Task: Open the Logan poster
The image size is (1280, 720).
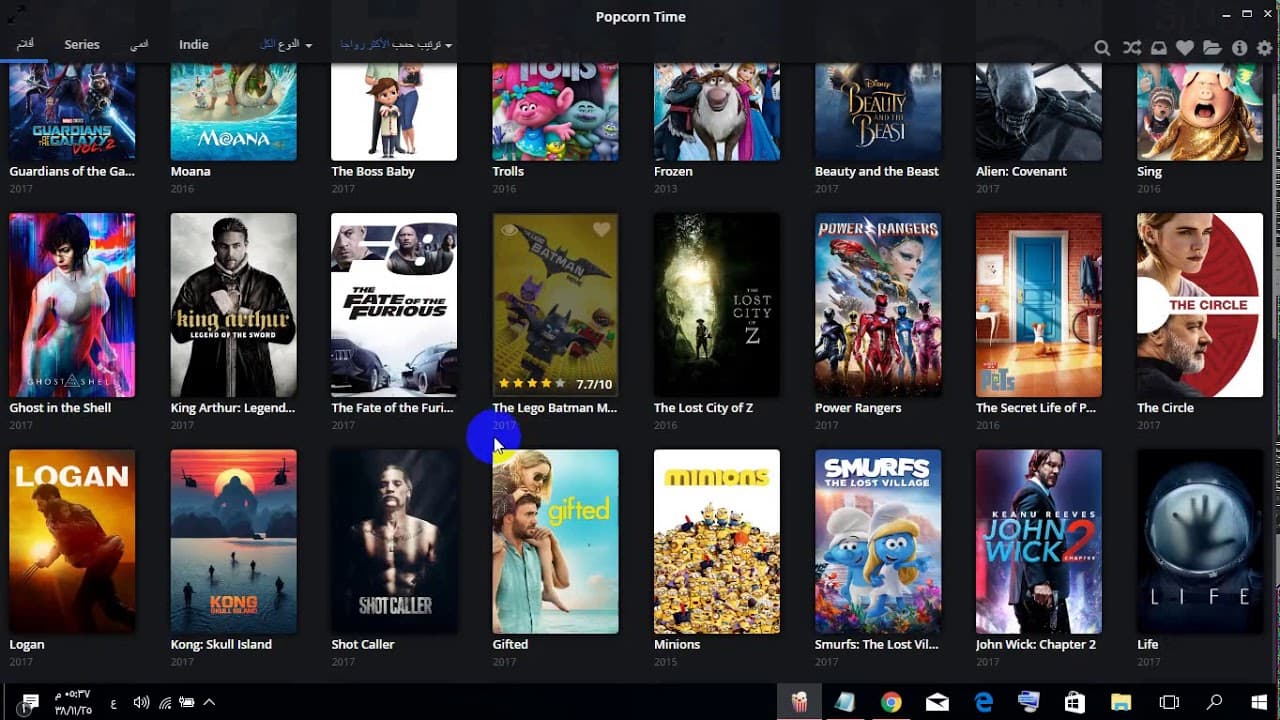Action: (x=72, y=542)
